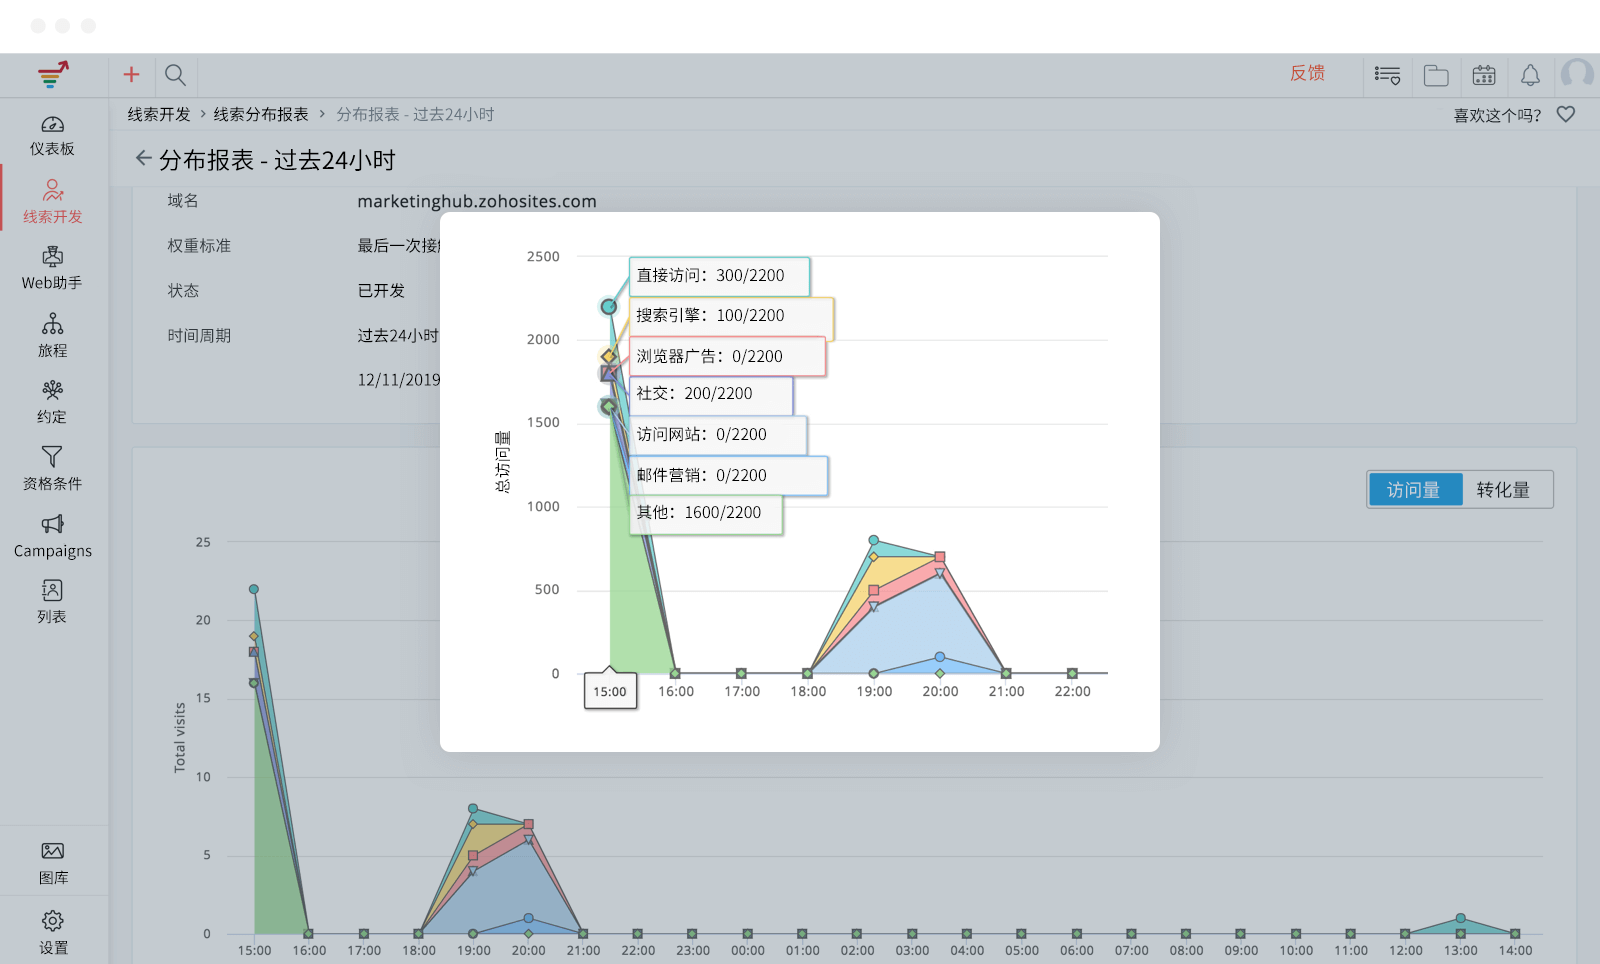Go to 线索开发 breadcrumb
This screenshot has width=1600, height=964.
158,114
